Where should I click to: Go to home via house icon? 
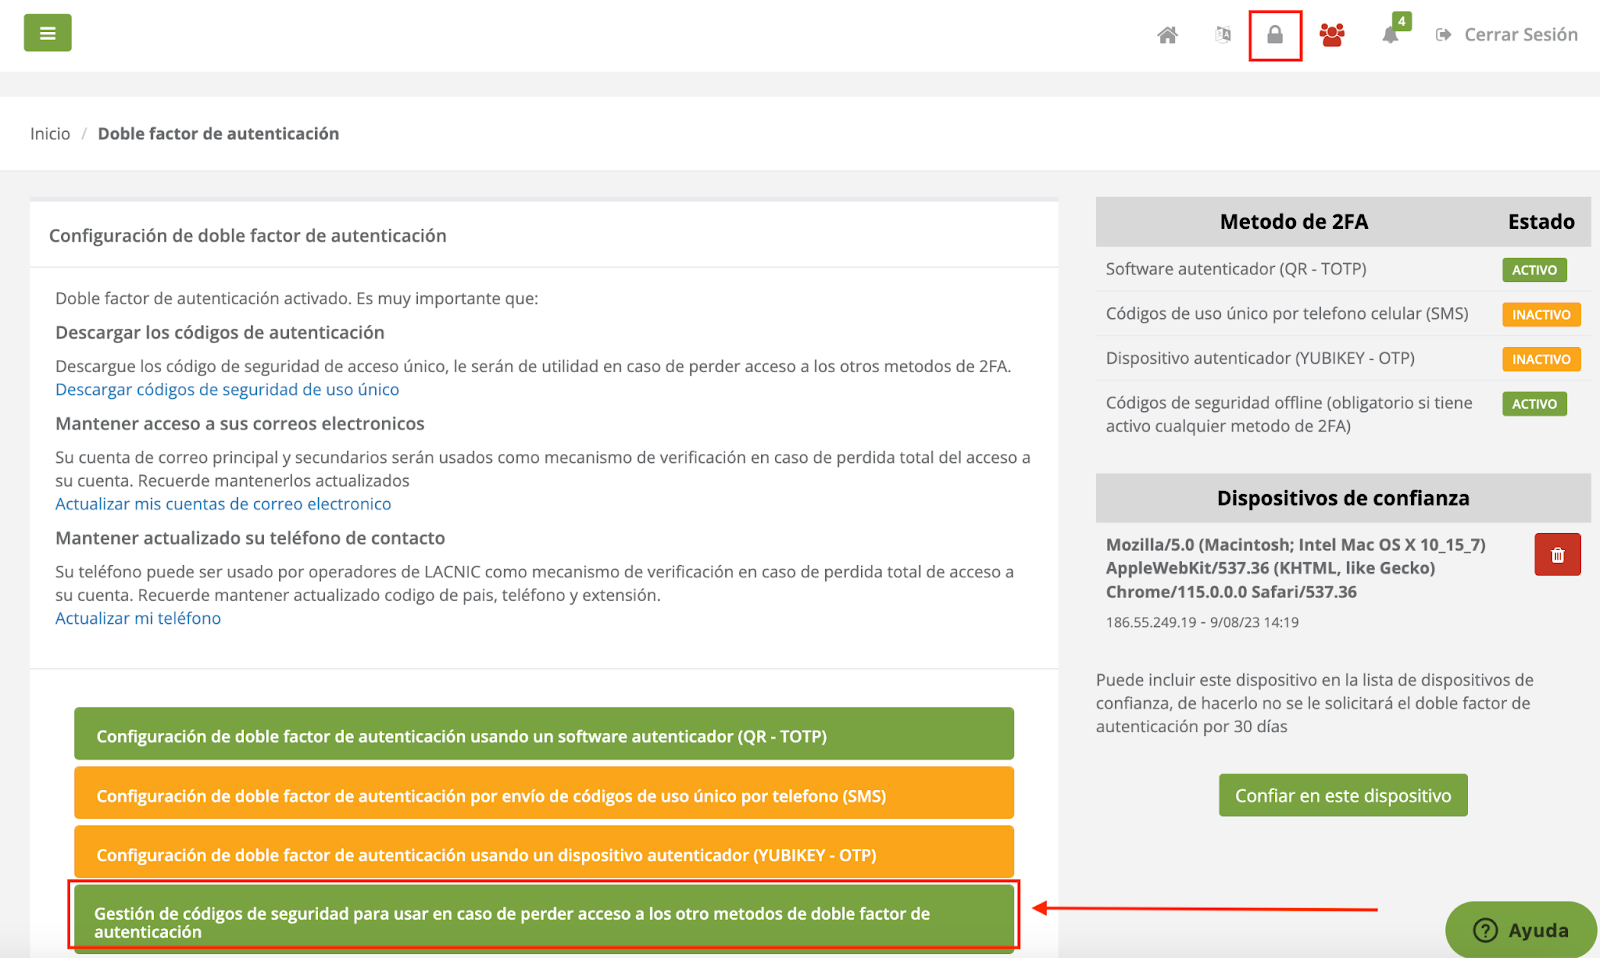(x=1167, y=35)
